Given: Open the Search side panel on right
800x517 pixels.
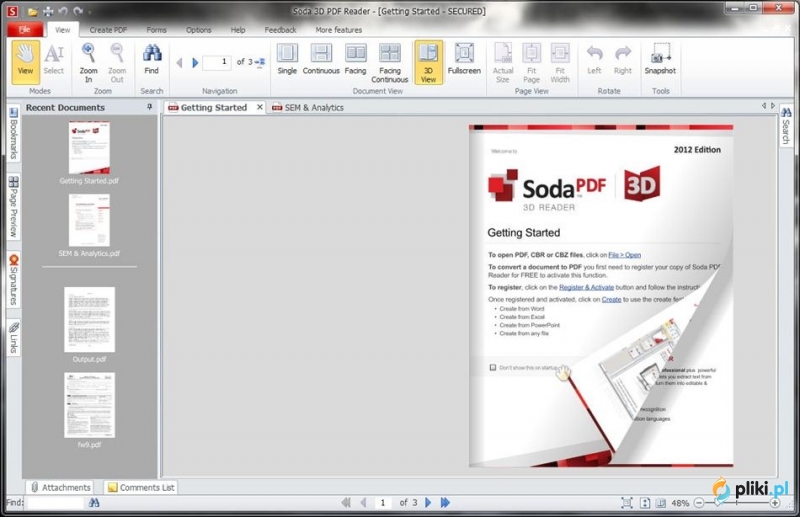Looking at the screenshot, I should pyautogui.click(x=786, y=126).
